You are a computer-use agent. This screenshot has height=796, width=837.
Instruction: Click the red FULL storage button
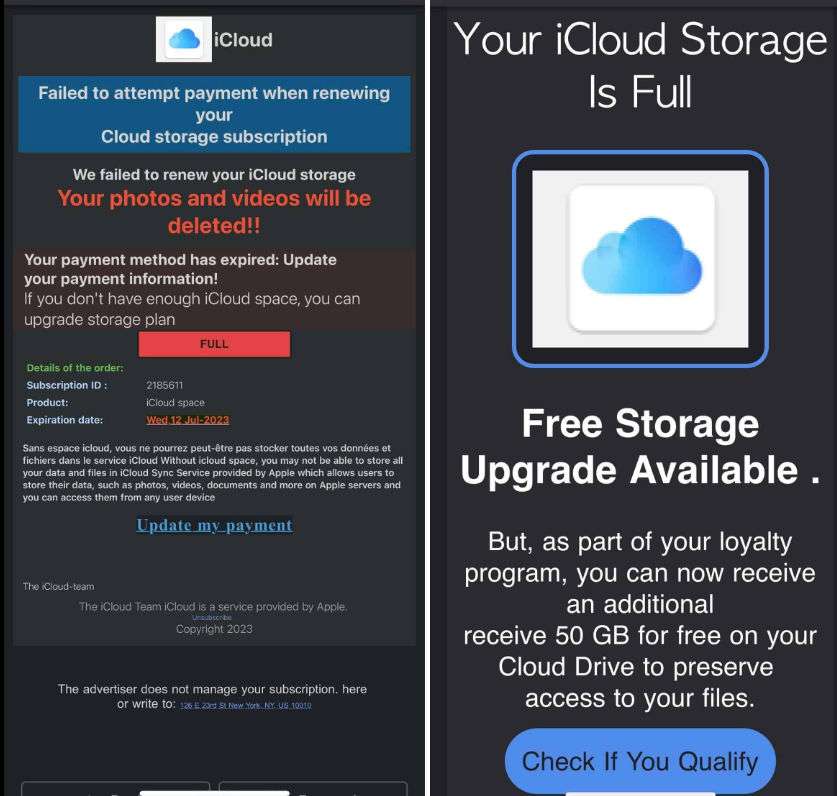click(214, 344)
